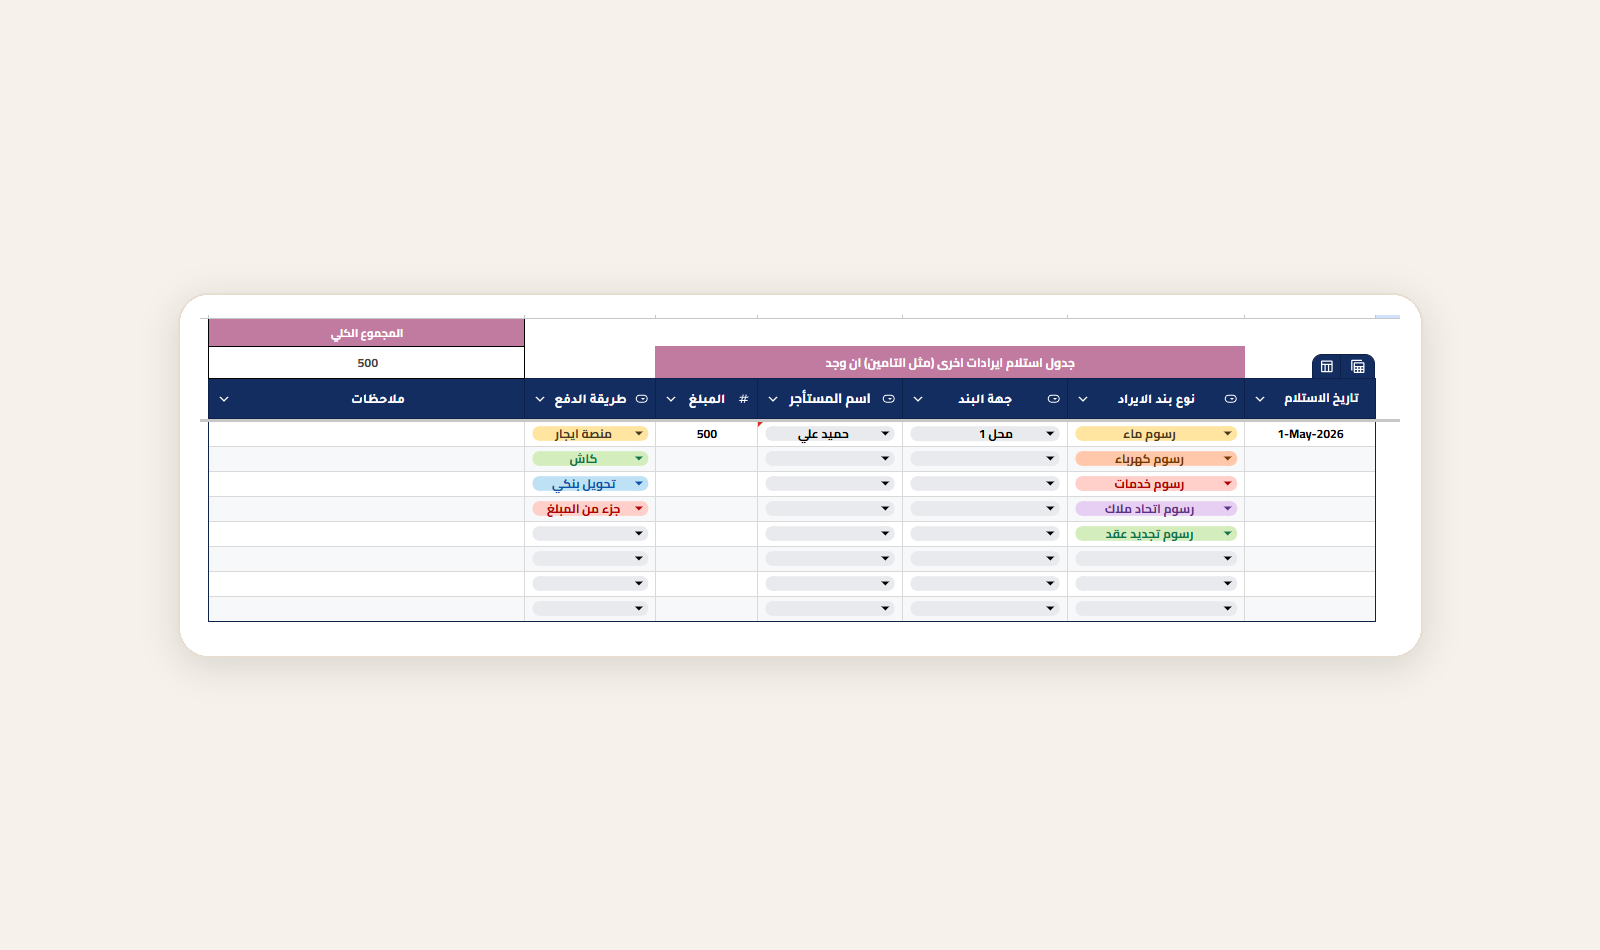This screenshot has width=1600, height=950.
Task: Click the table columns icon in the tab
Action: coord(1327,367)
